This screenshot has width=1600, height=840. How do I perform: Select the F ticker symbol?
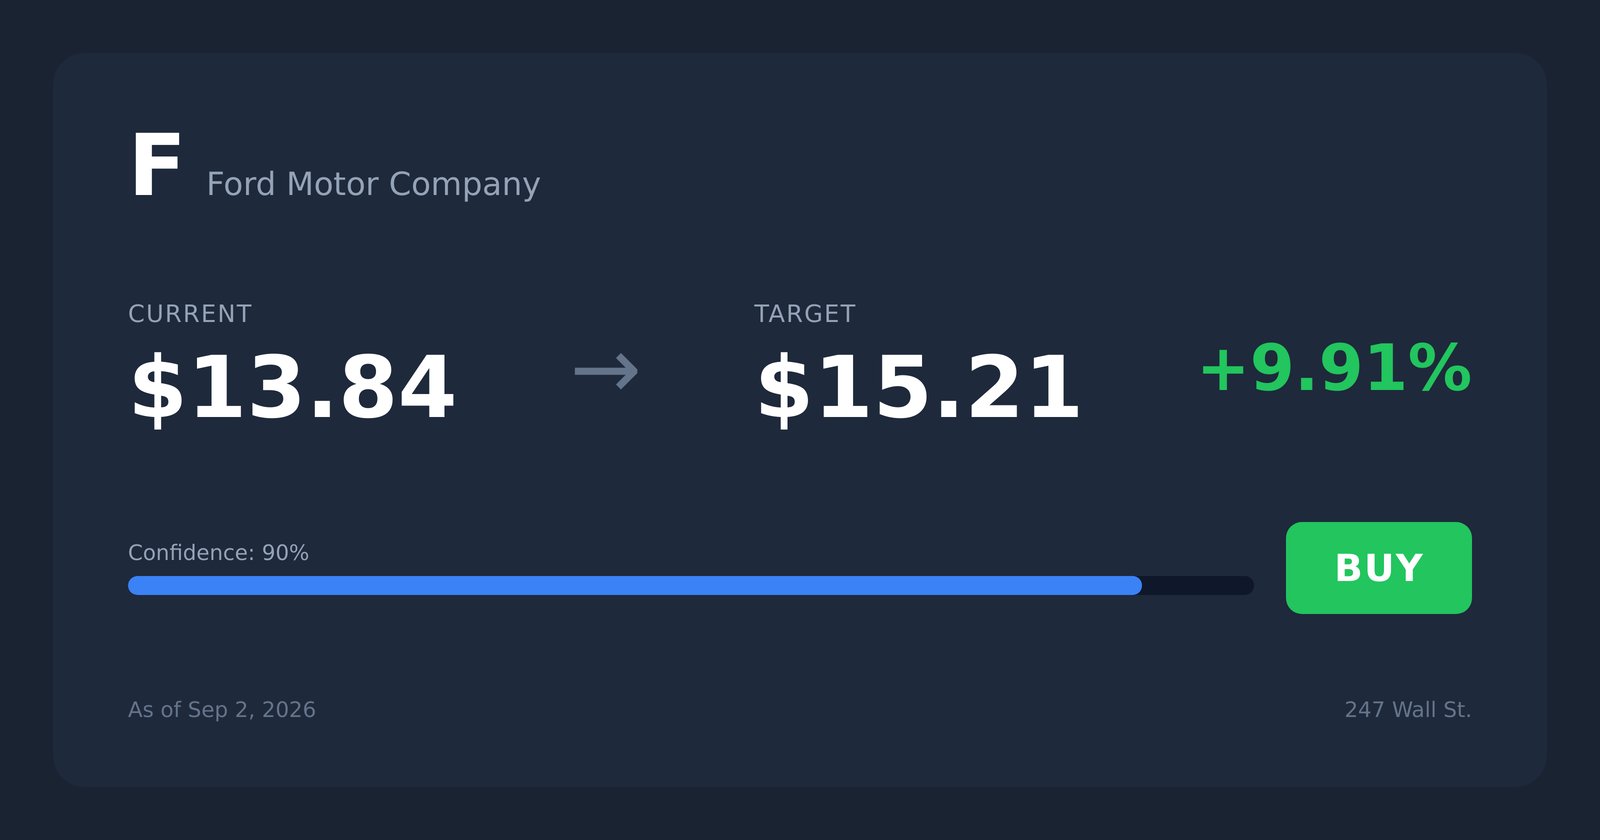(x=155, y=167)
